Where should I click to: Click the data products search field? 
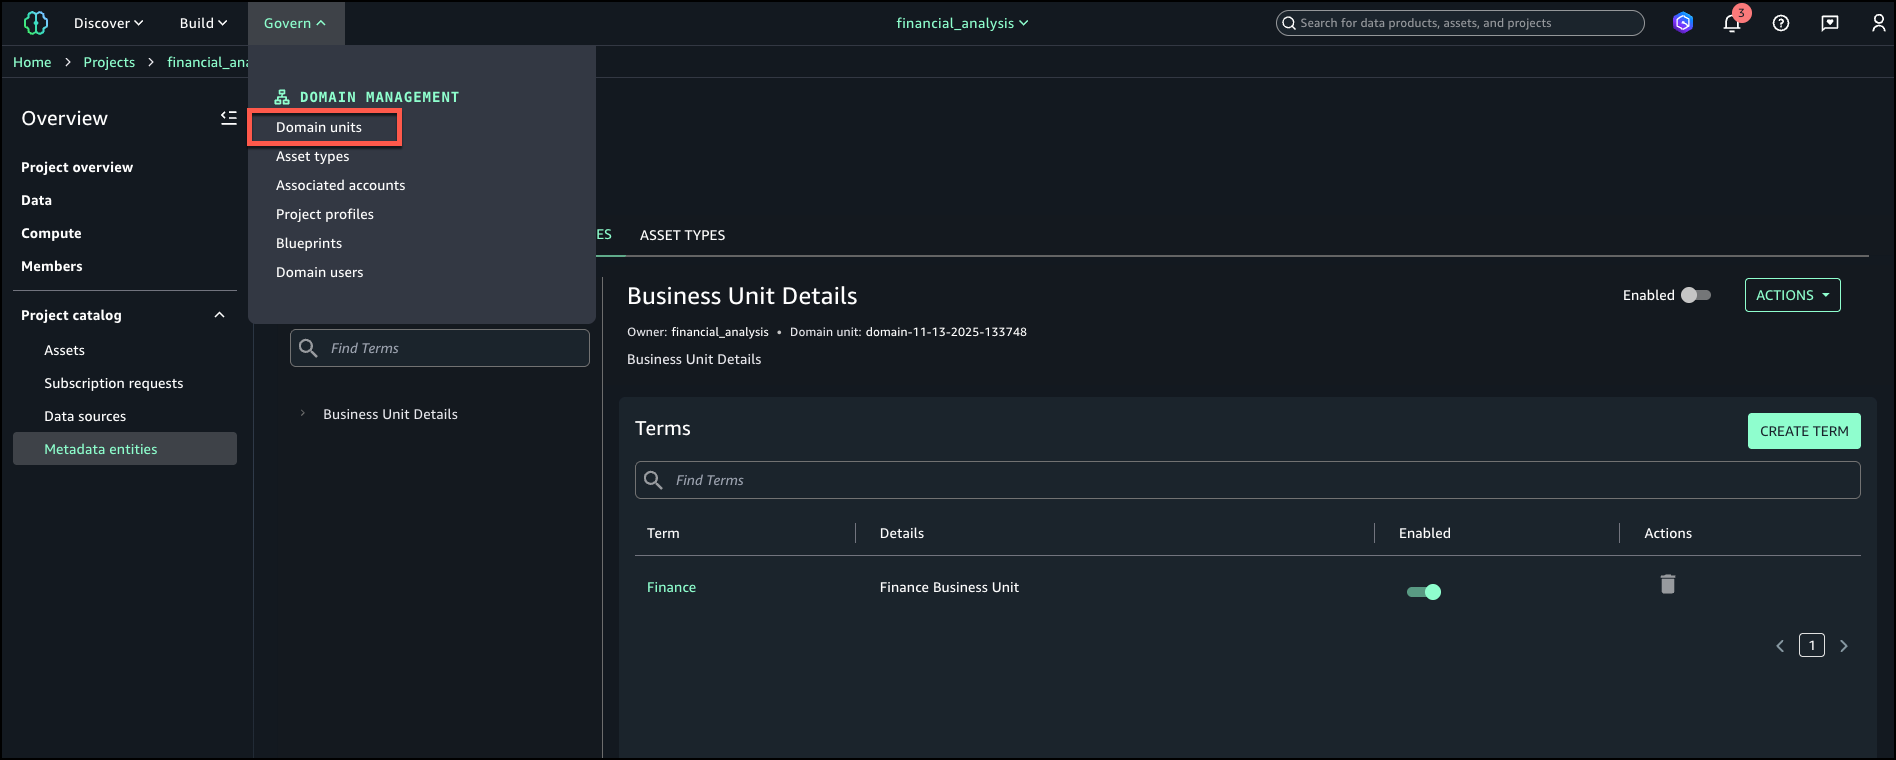tap(1460, 23)
